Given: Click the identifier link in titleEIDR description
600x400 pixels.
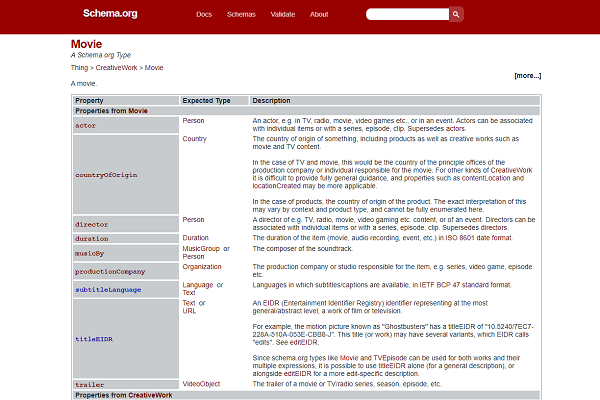Looking at the screenshot, I should 399,303.
